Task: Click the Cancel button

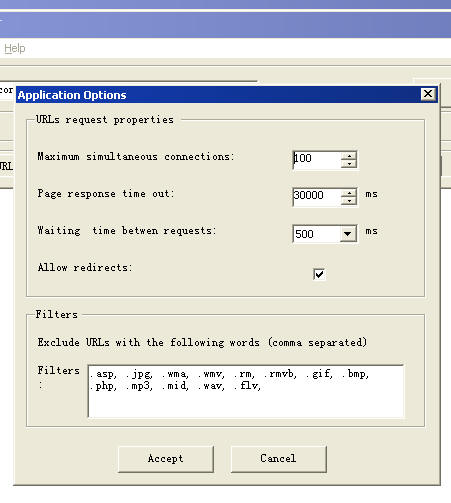Action: pos(278,459)
